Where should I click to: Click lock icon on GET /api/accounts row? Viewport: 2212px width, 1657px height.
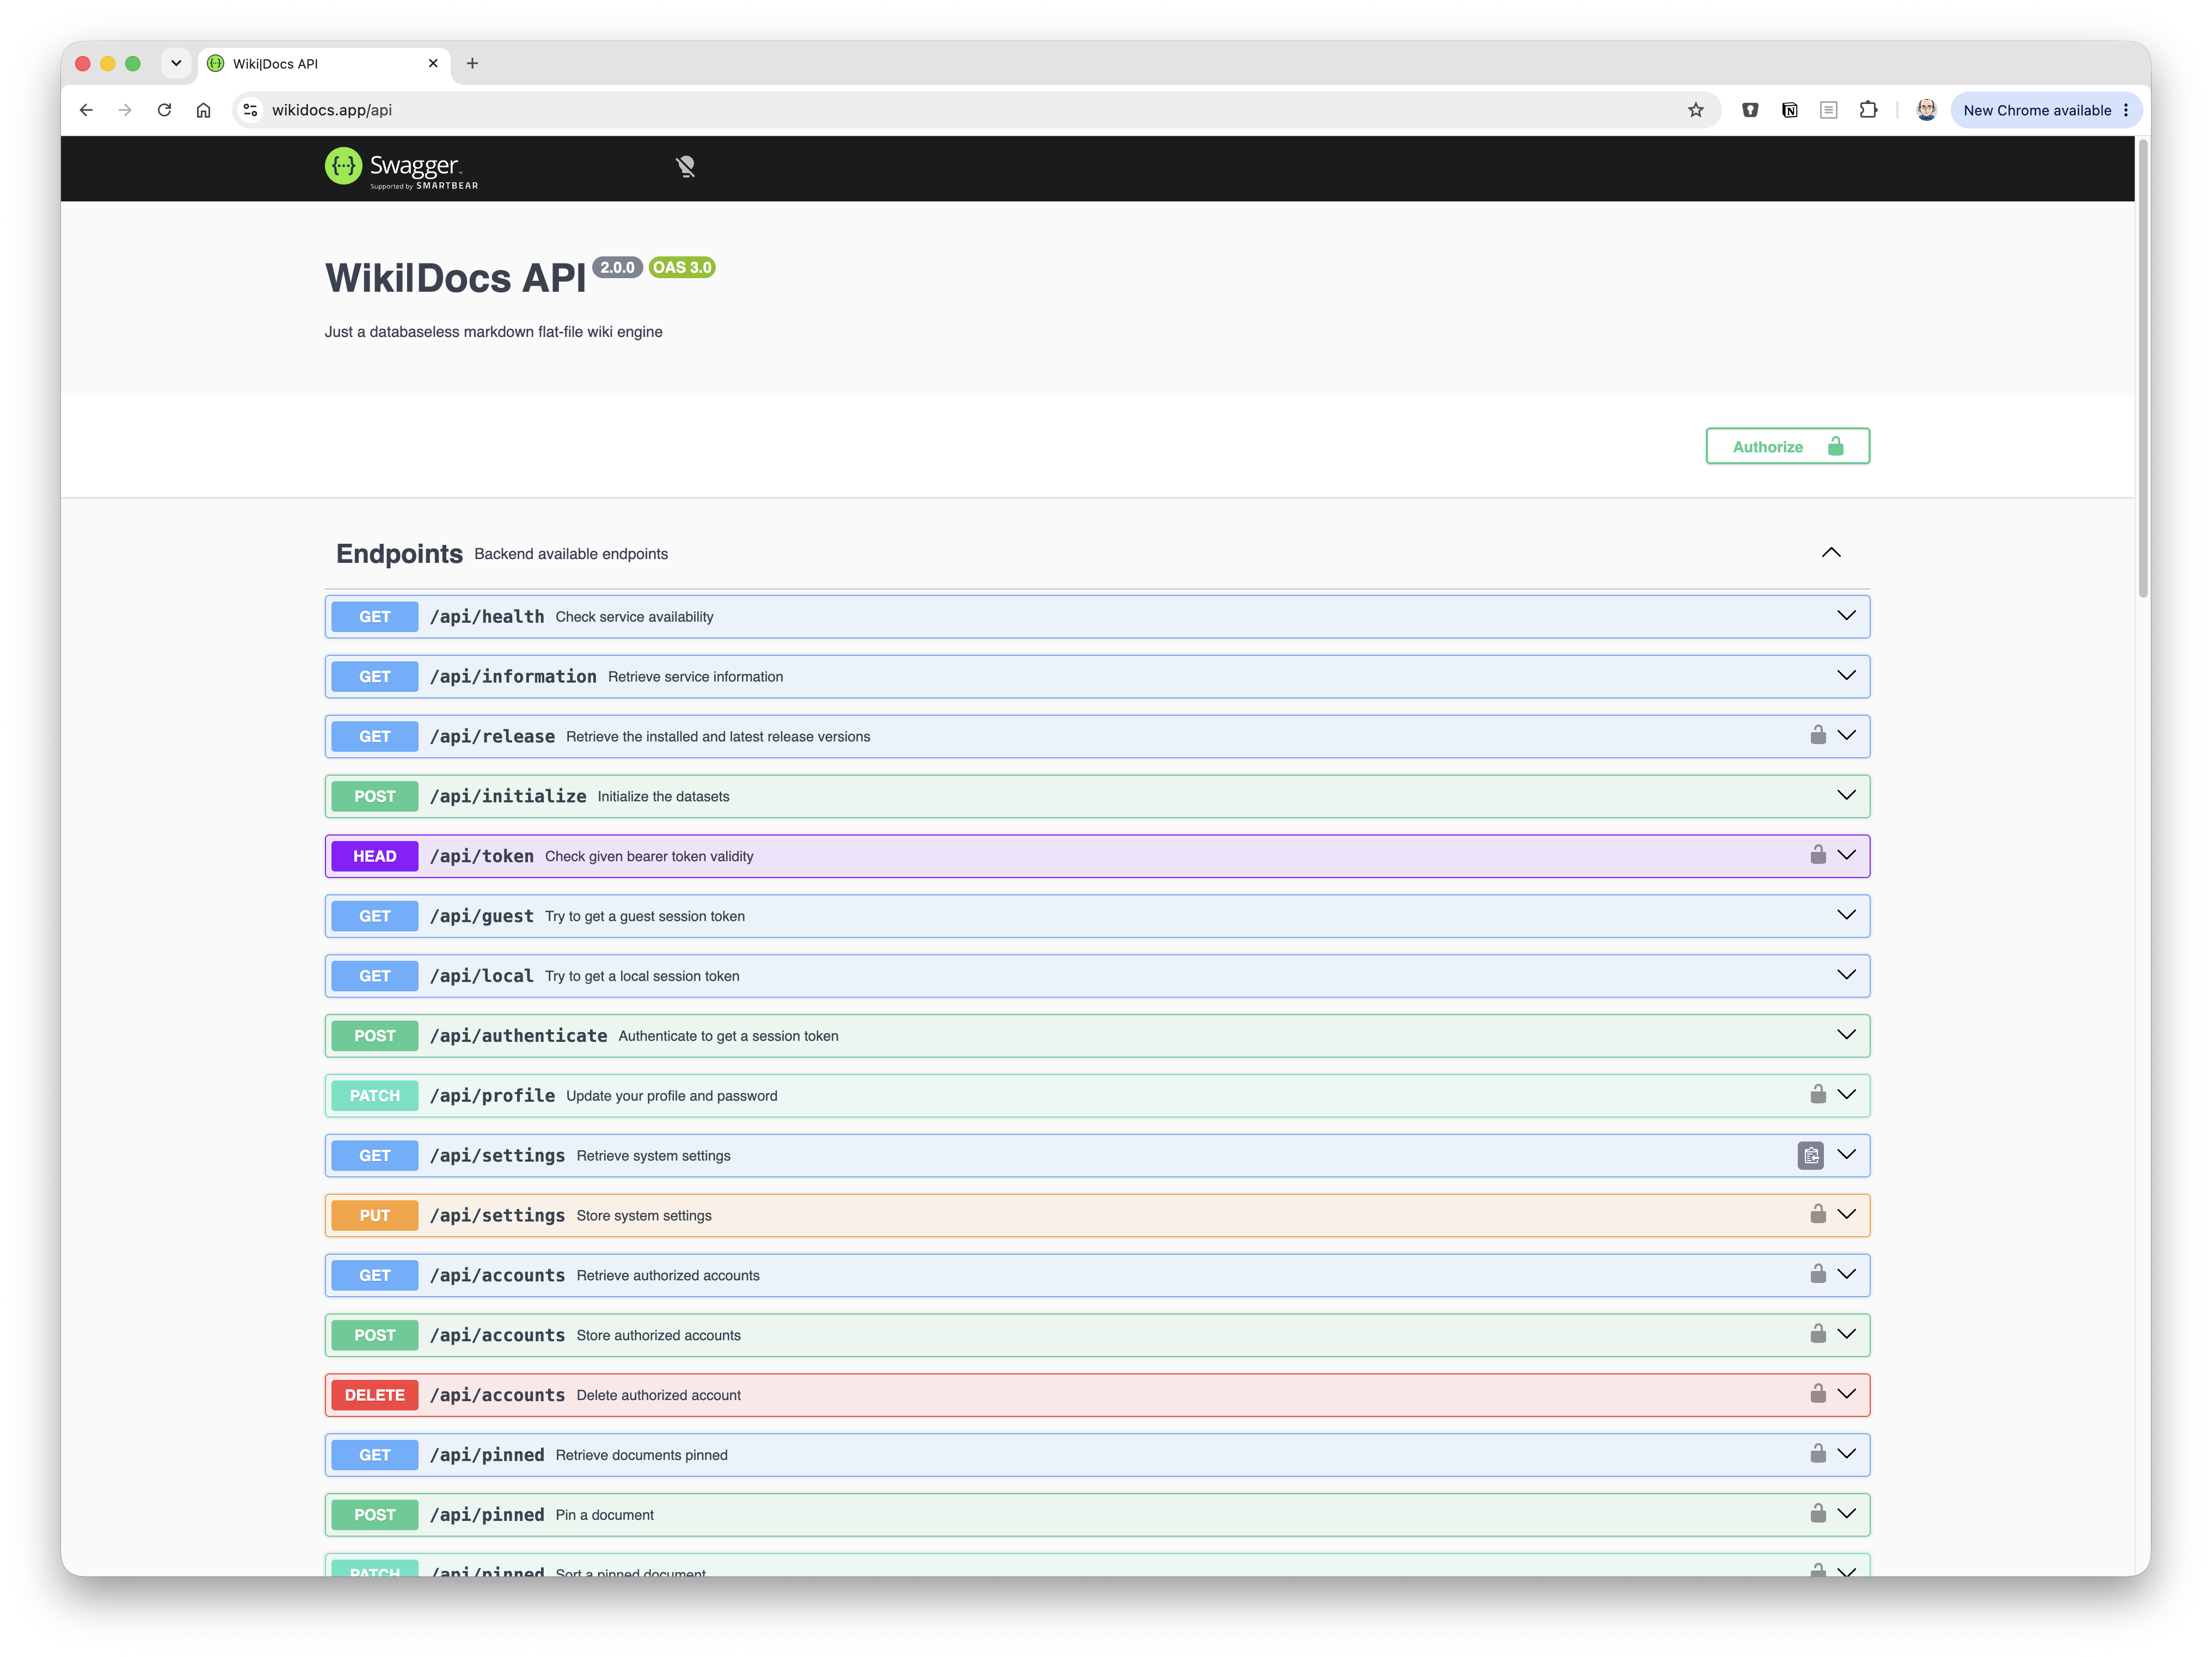[x=1817, y=1274]
